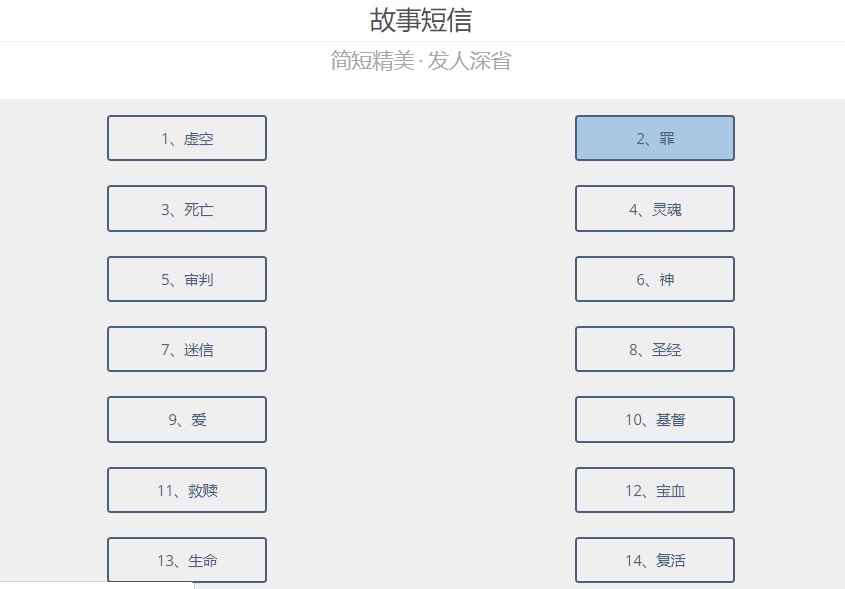Open story 6、神
This screenshot has width=845, height=589.
(x=655, y=279)
